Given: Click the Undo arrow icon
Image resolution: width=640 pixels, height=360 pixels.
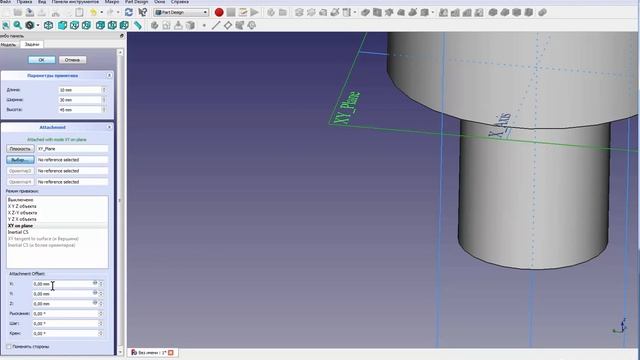Looking at the screenshot, I should coord(93,12).
